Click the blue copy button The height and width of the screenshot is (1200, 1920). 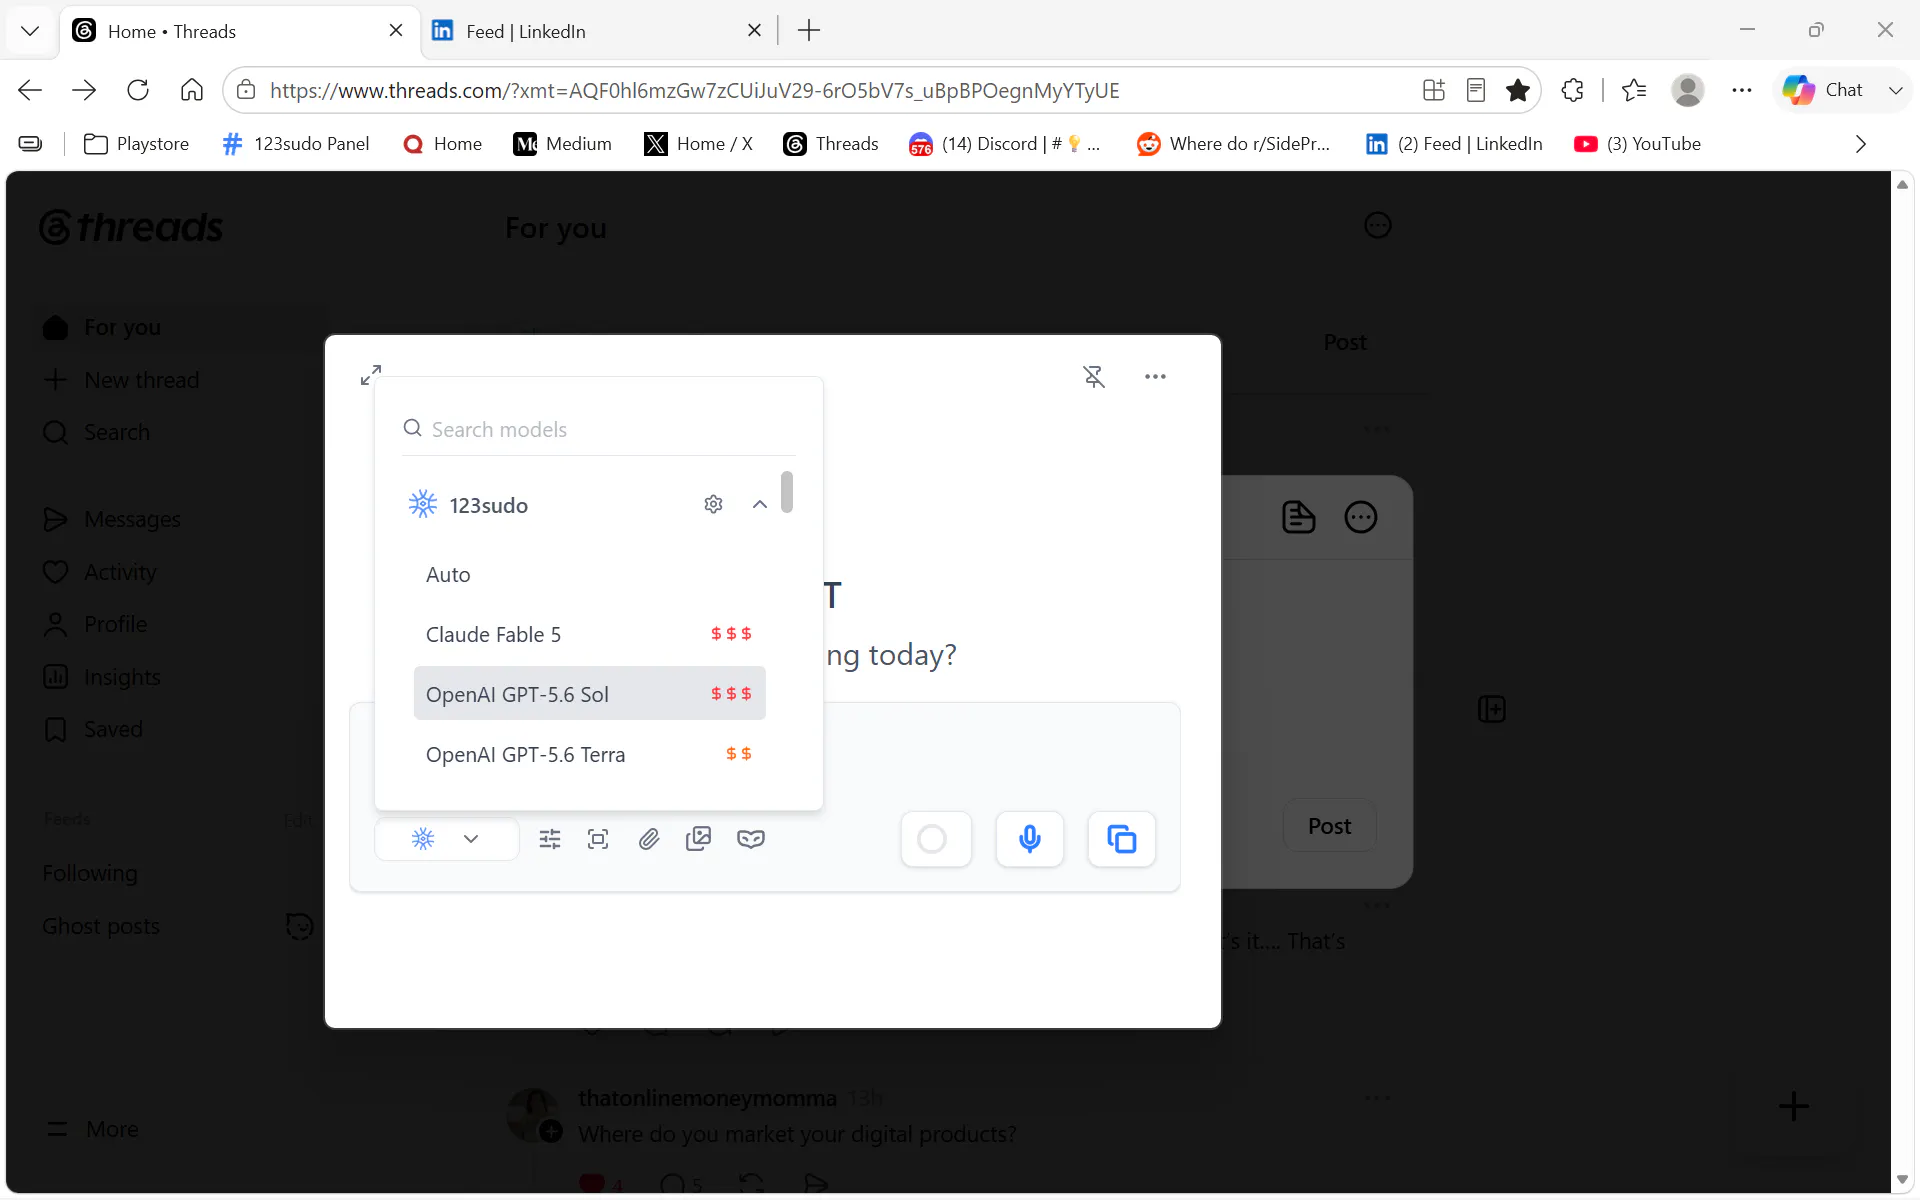(x=1121, y=839)
